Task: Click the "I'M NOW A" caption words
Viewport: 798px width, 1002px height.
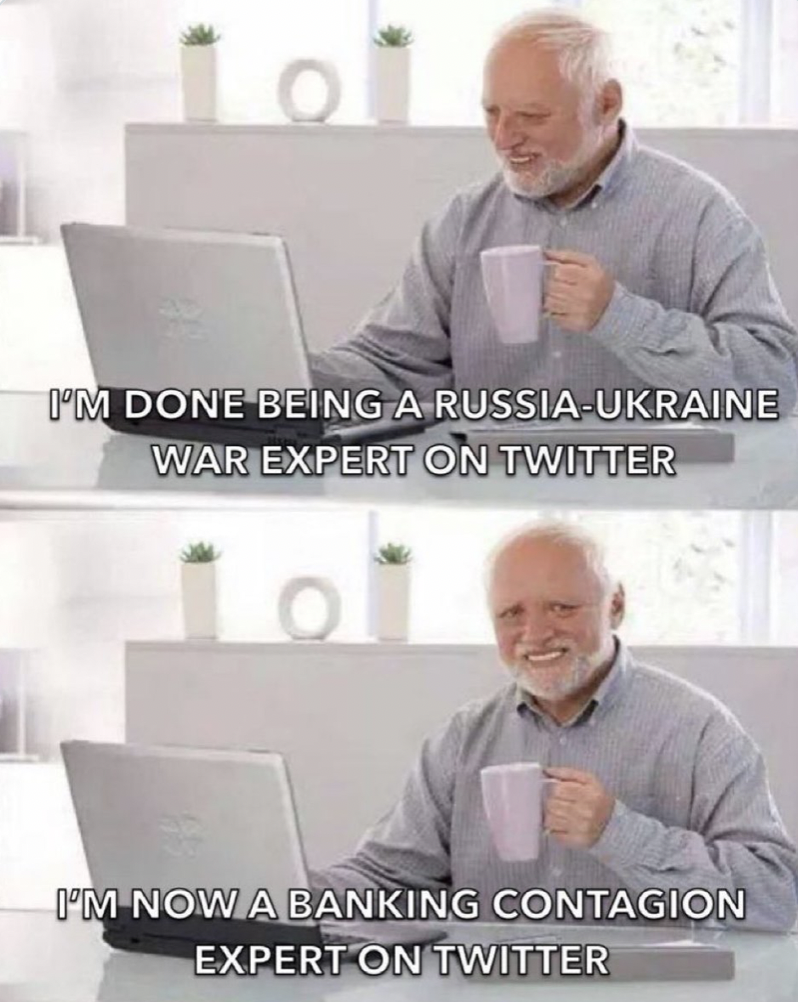Action: click(x=164, y=906)
